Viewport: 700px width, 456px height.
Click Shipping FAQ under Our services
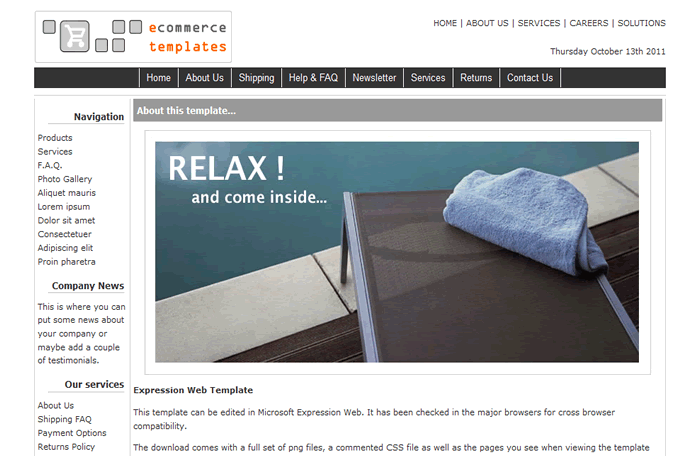(x=64, y=419)
